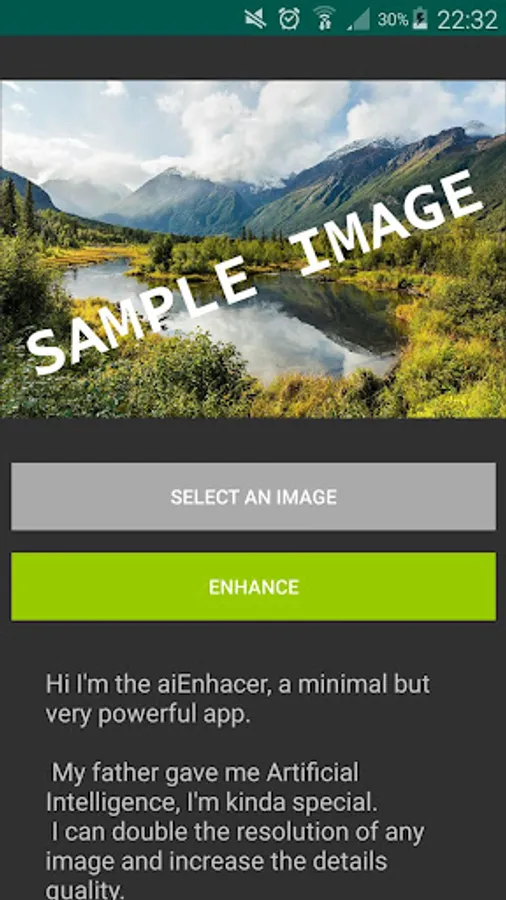Click the SELECT AN IMAGE button
The width and height of the screenshot is (506, 900).
(x=253, y=496)
